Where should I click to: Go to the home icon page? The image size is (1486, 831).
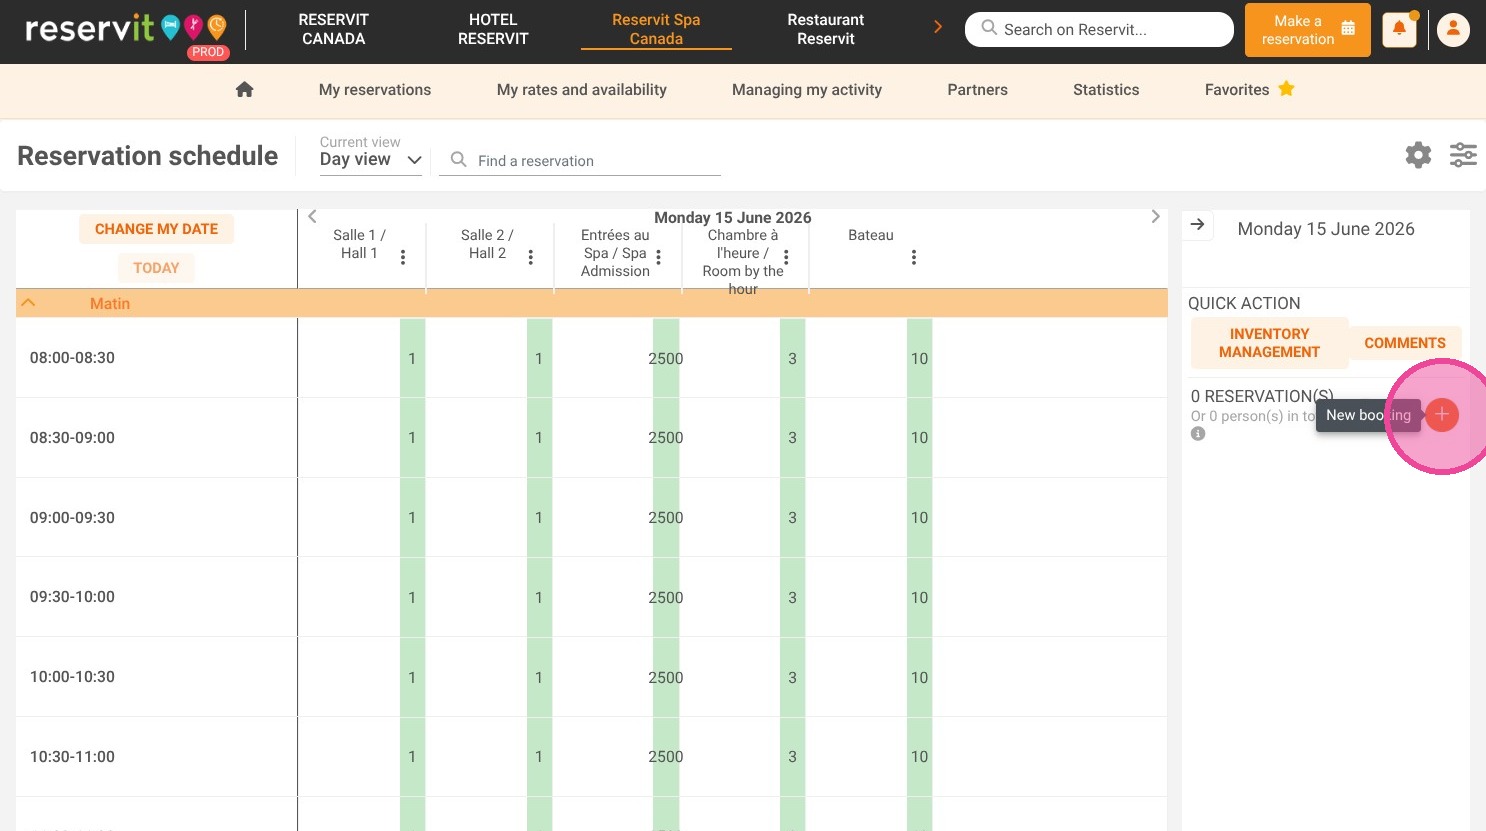pos(244,89)
